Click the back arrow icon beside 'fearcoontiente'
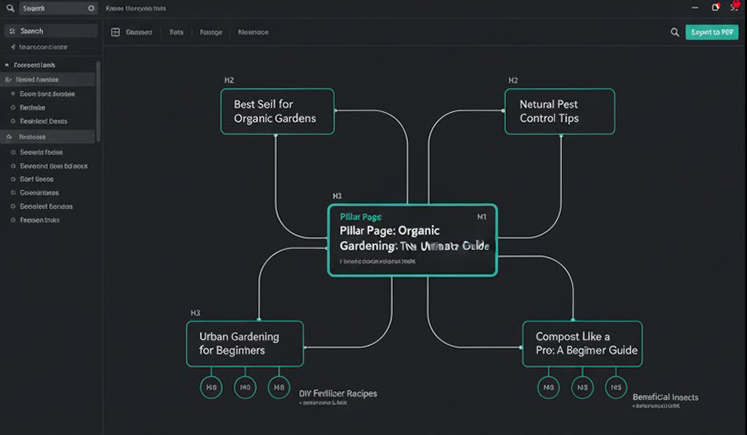The height and width of the screenshot is (435, 747). coord(13,47)
